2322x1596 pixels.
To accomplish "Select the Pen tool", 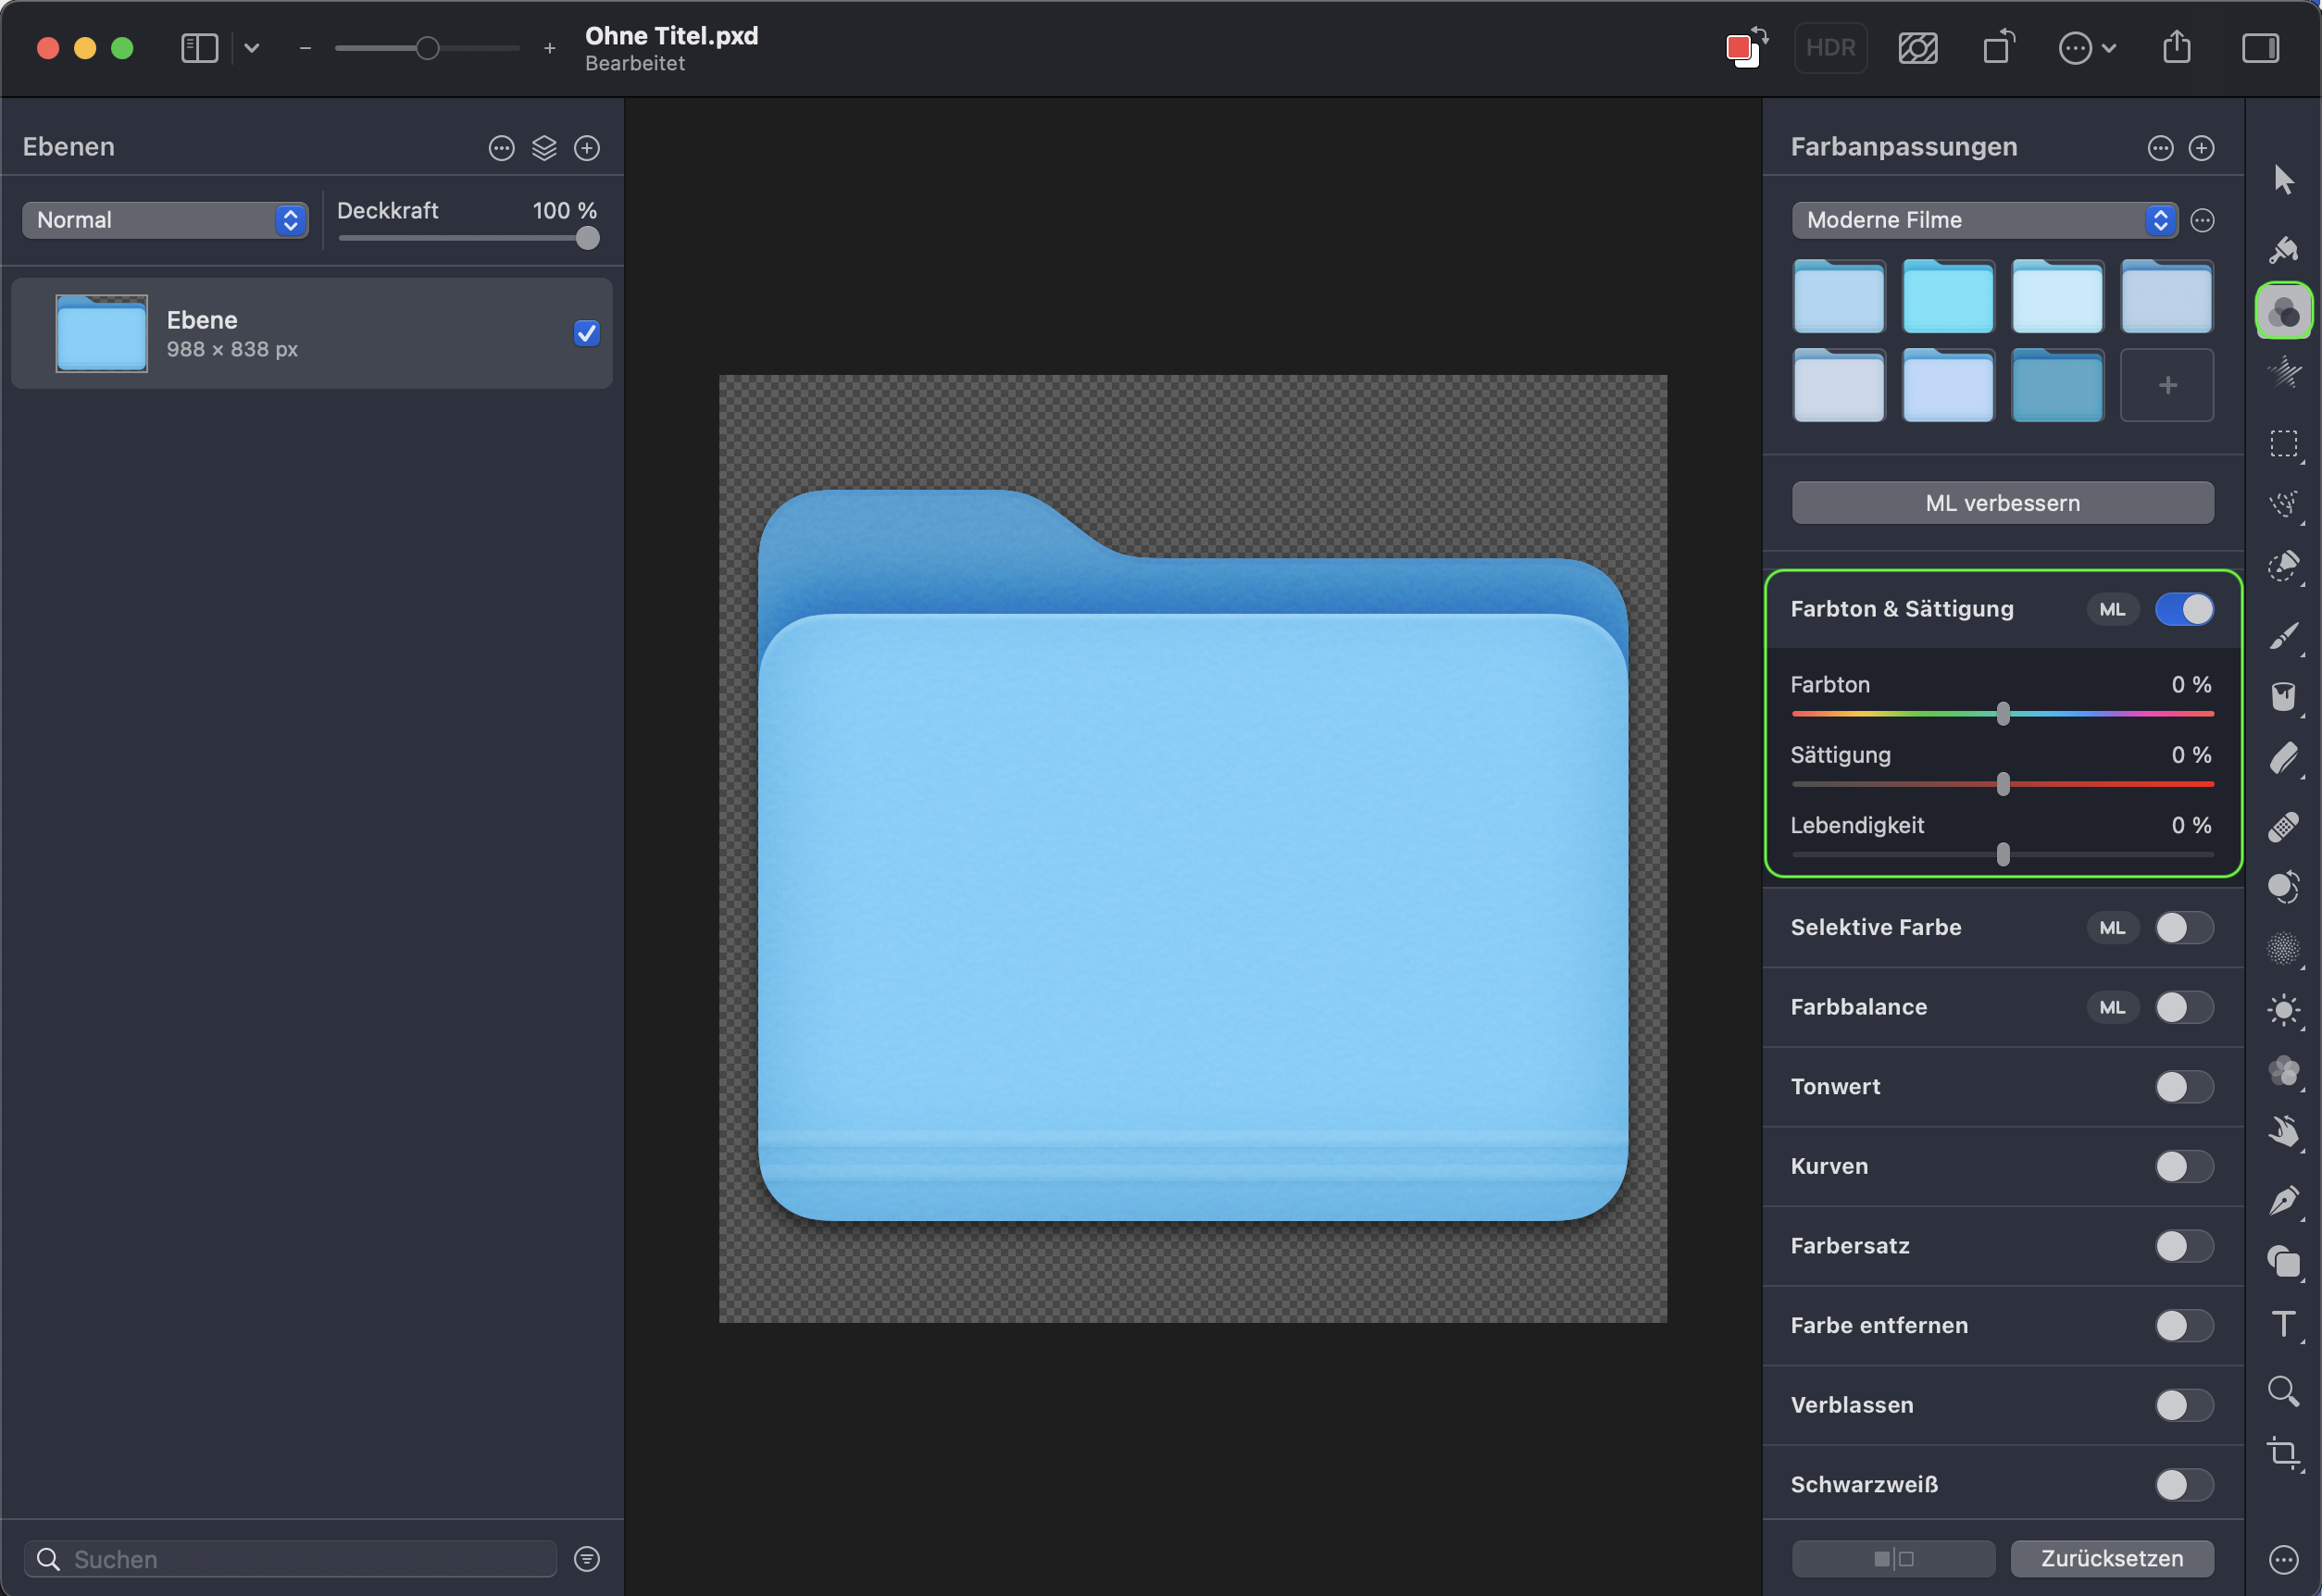I will pos(2283,1200).
